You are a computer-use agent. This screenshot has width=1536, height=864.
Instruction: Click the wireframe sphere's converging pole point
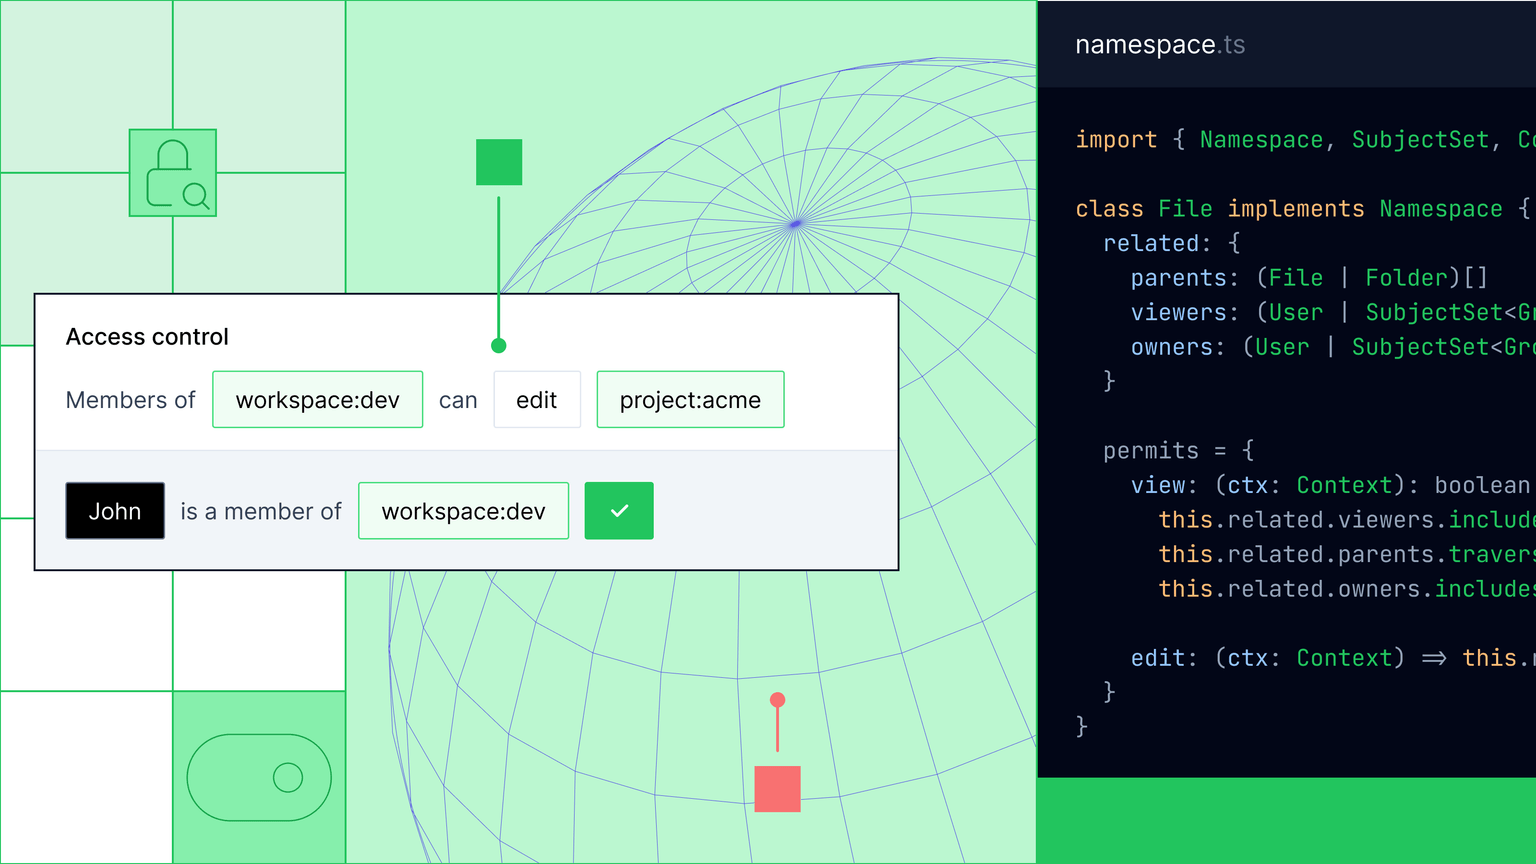pos(795,224)
